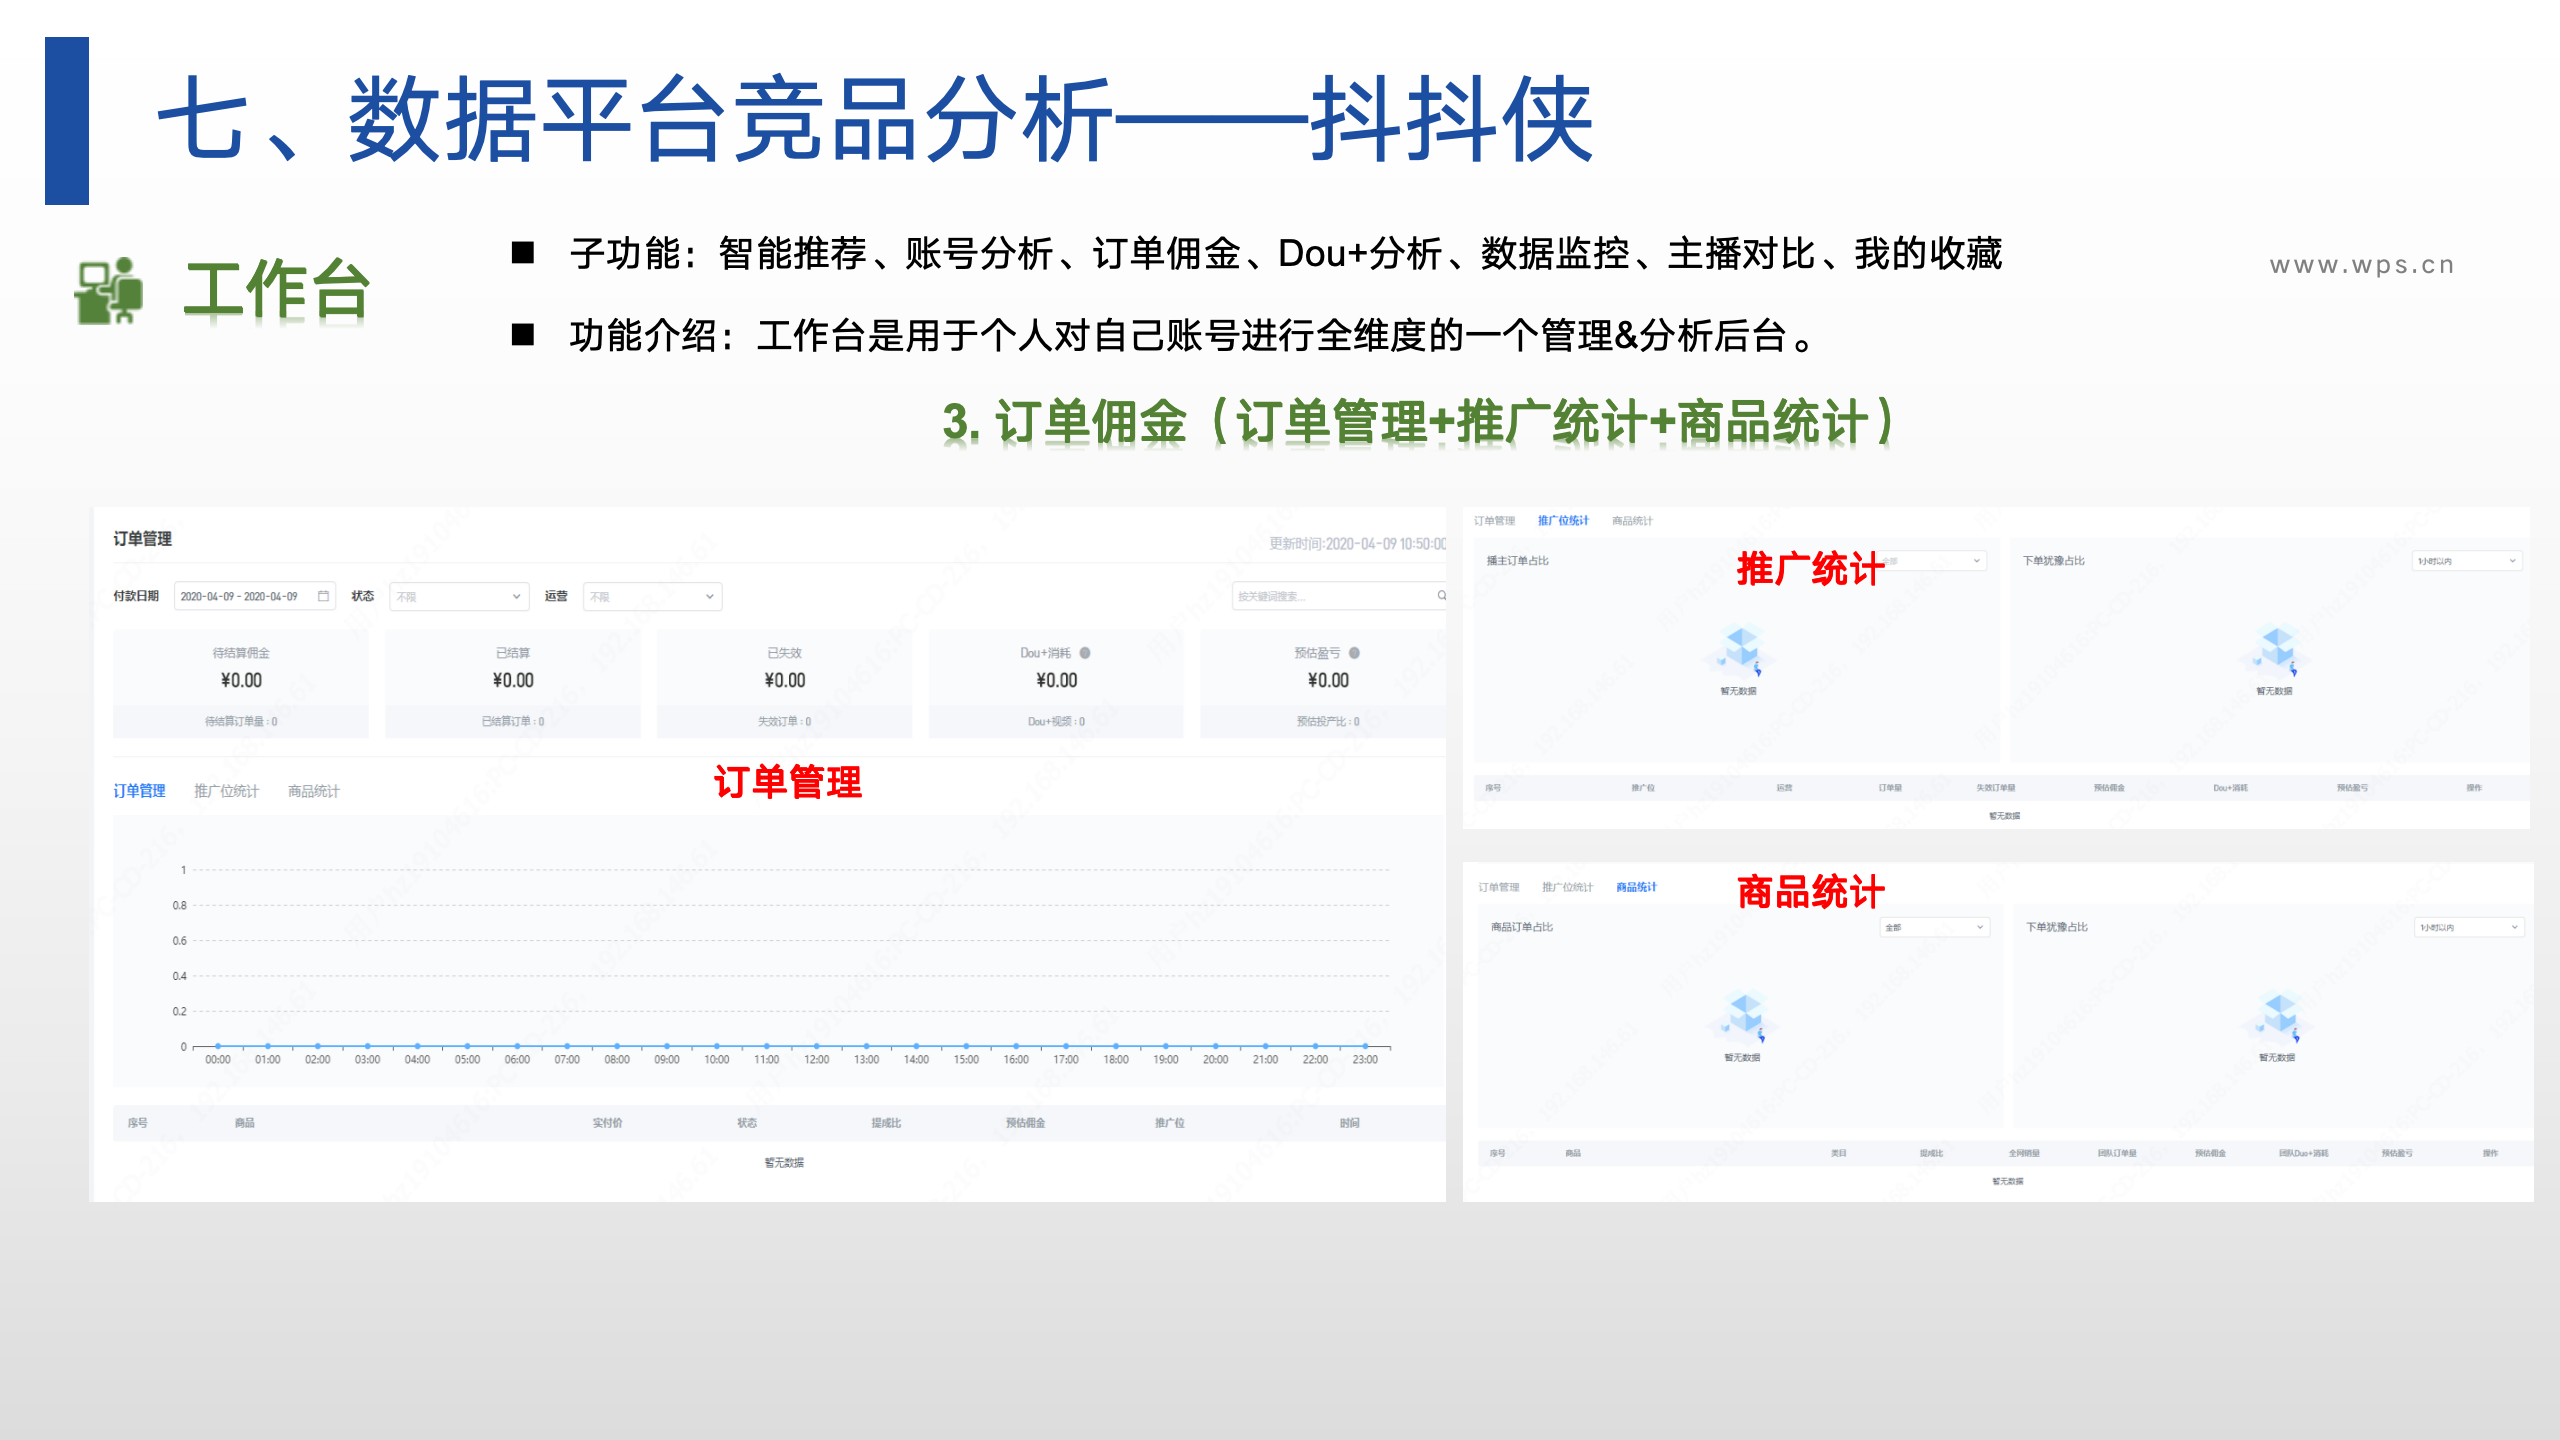
Task: Click empty-data box icon under 商品订单占比
Action: coord(1743,1017)
